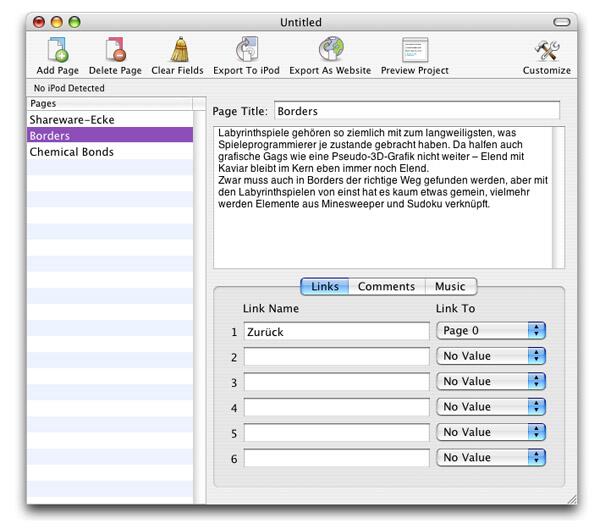Switch to the Music tab
Image resolution: width=600 pixels, height=529 pixels.
(450, 286)
